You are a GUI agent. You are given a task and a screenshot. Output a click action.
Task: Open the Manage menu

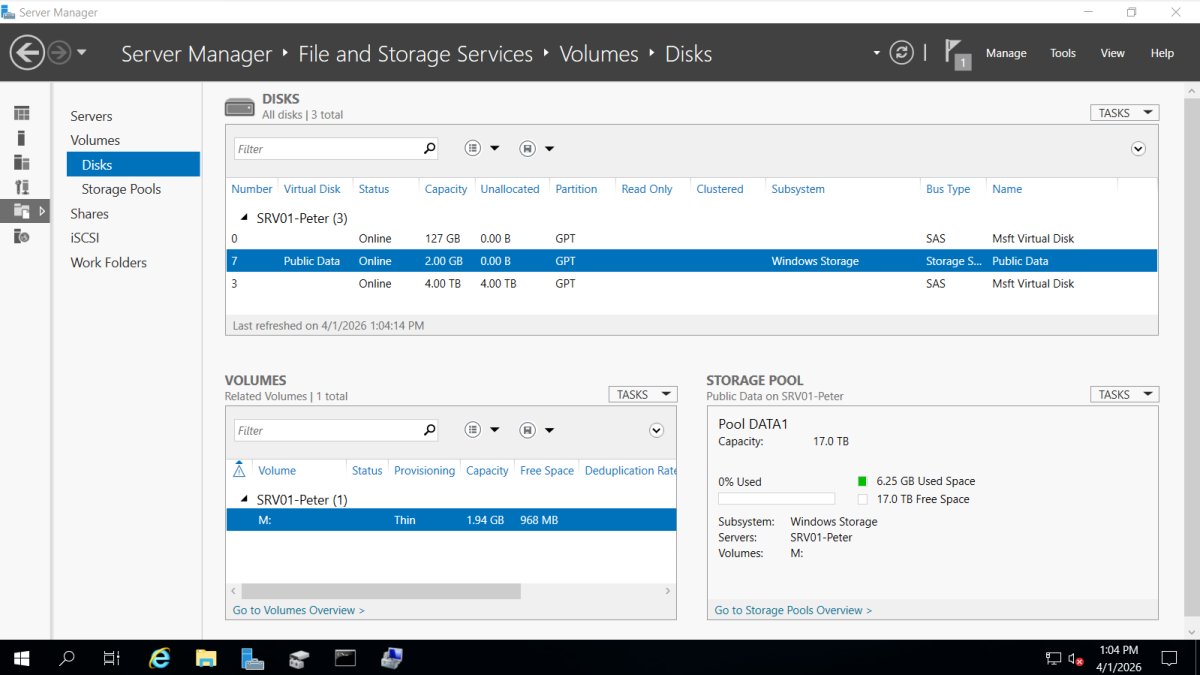click(x=1005, y=53)
